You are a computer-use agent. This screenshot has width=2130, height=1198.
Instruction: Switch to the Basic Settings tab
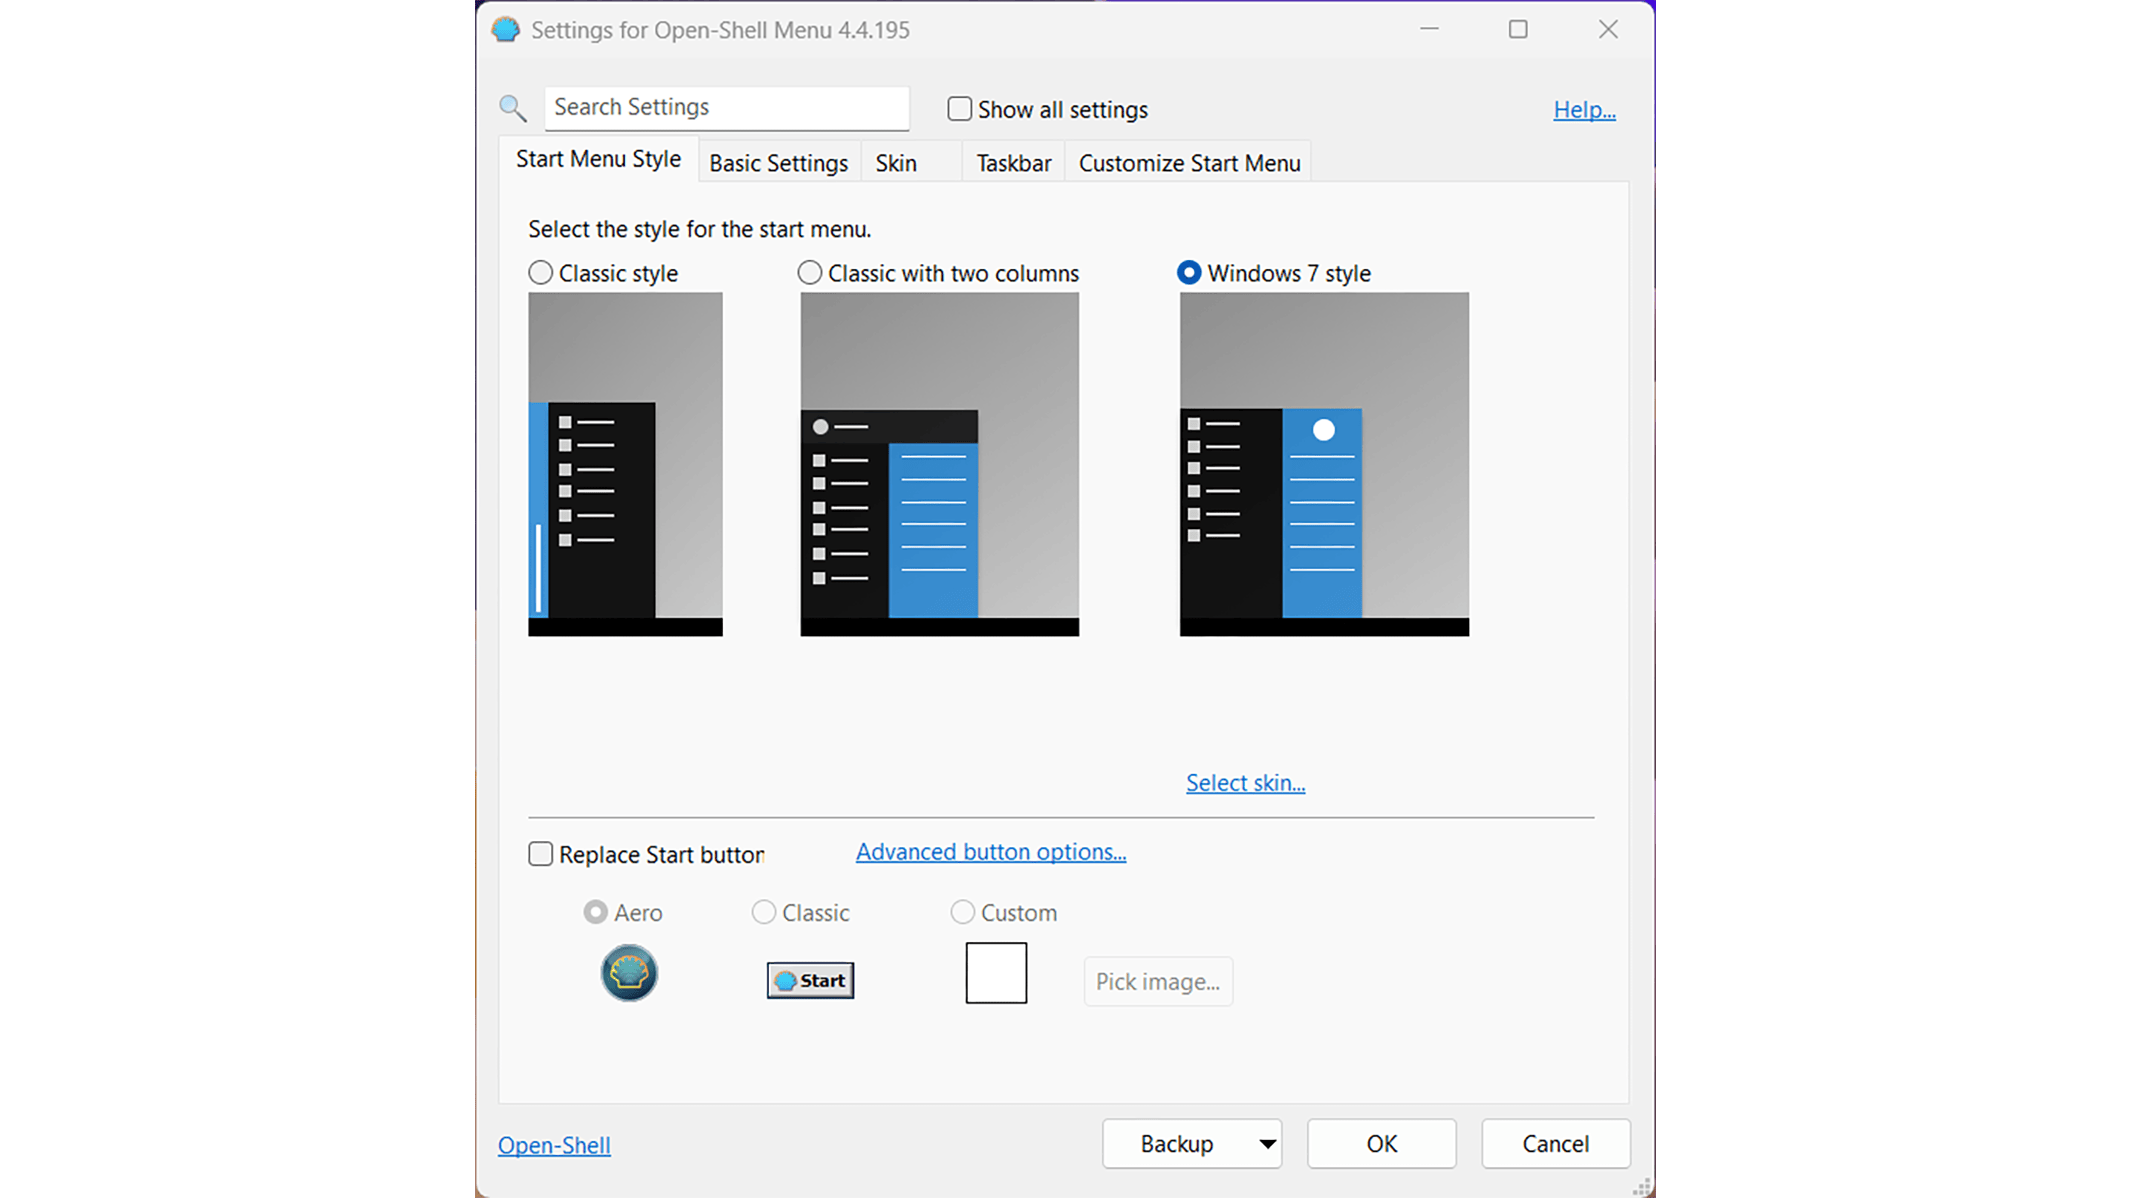pyautogui.click(x=778, y=163)
